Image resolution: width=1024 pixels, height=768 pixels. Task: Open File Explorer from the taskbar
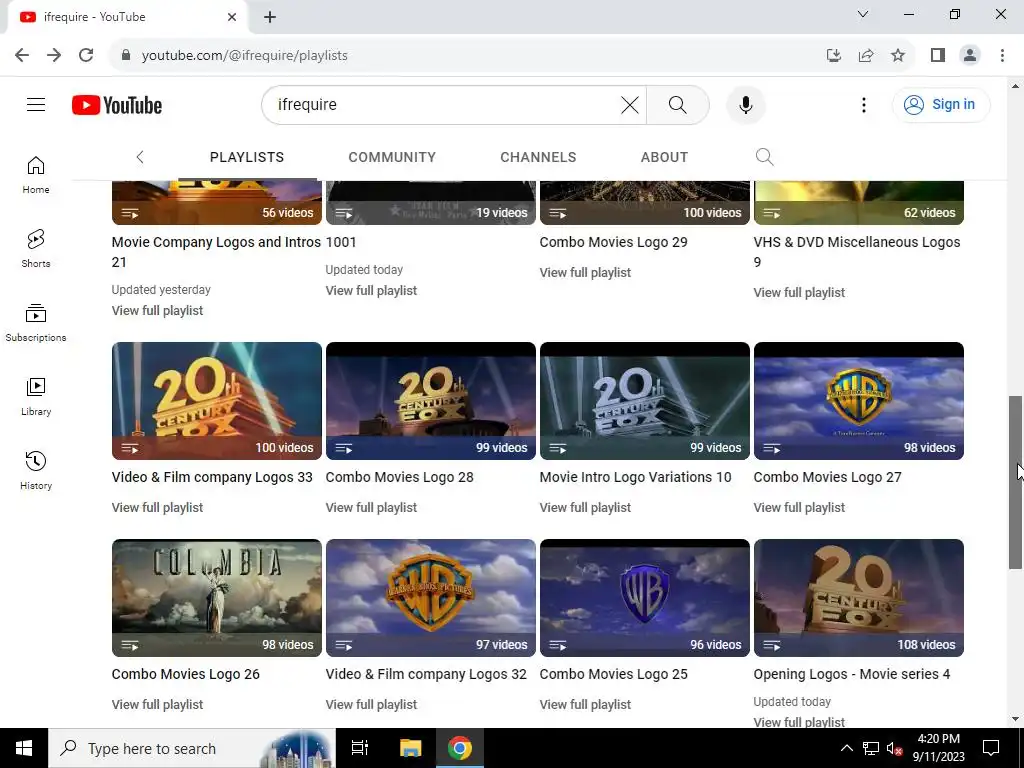pos(411,748)
